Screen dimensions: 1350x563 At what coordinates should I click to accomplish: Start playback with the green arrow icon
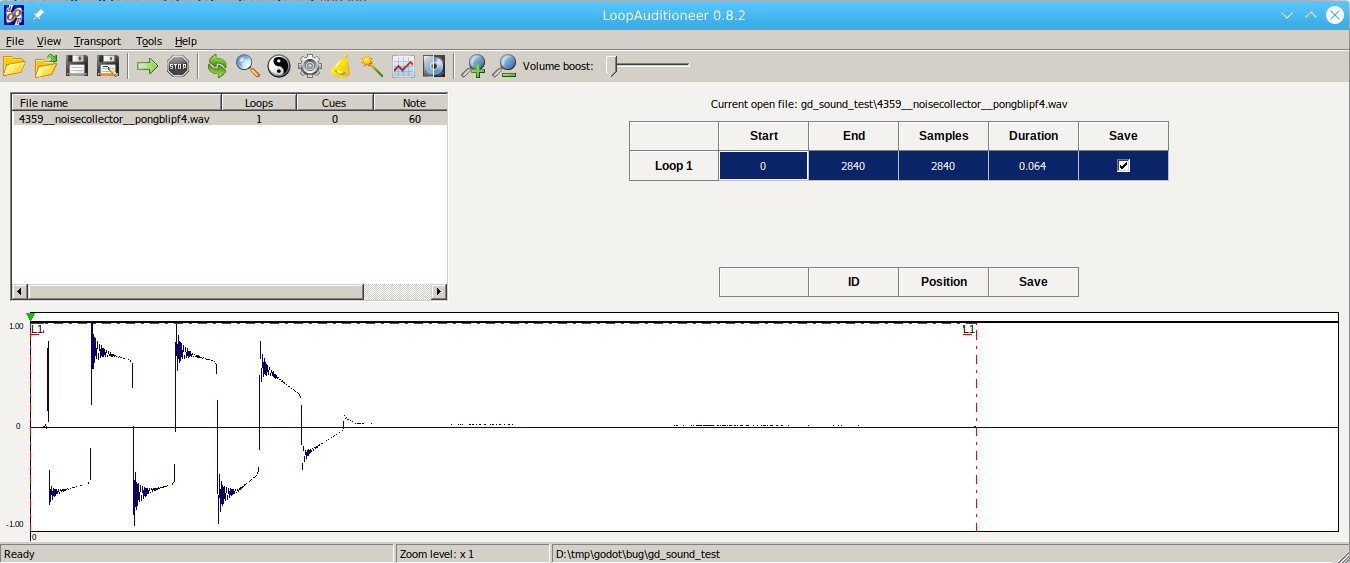point(148,67)
